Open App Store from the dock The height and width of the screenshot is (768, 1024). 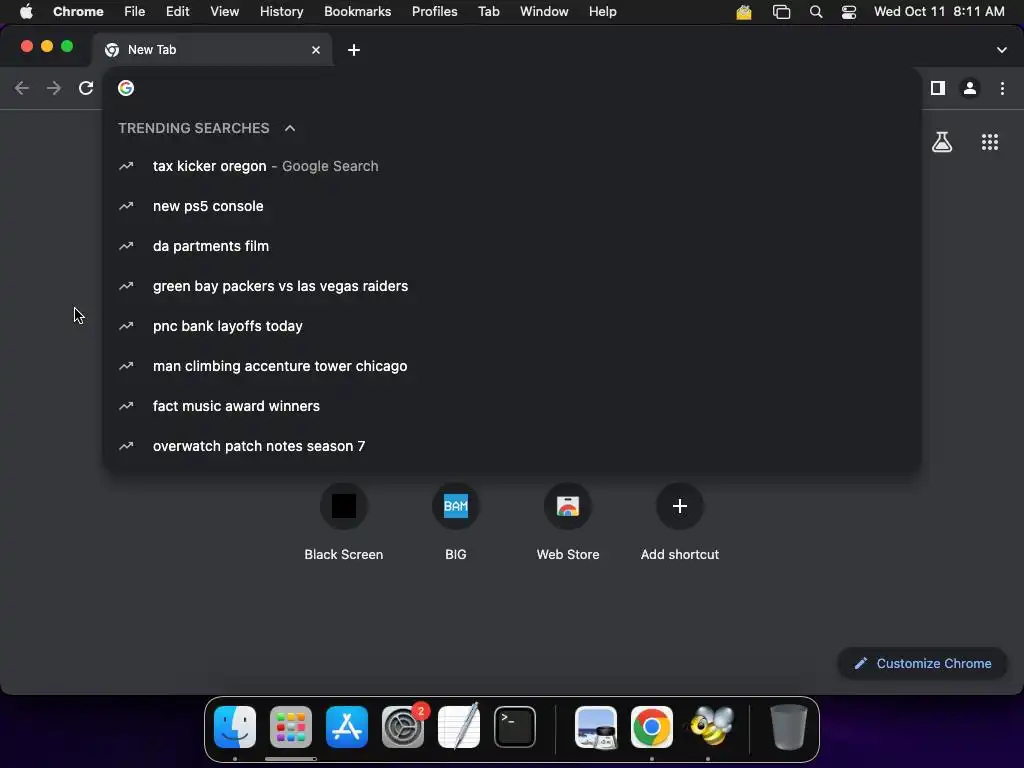347,727
